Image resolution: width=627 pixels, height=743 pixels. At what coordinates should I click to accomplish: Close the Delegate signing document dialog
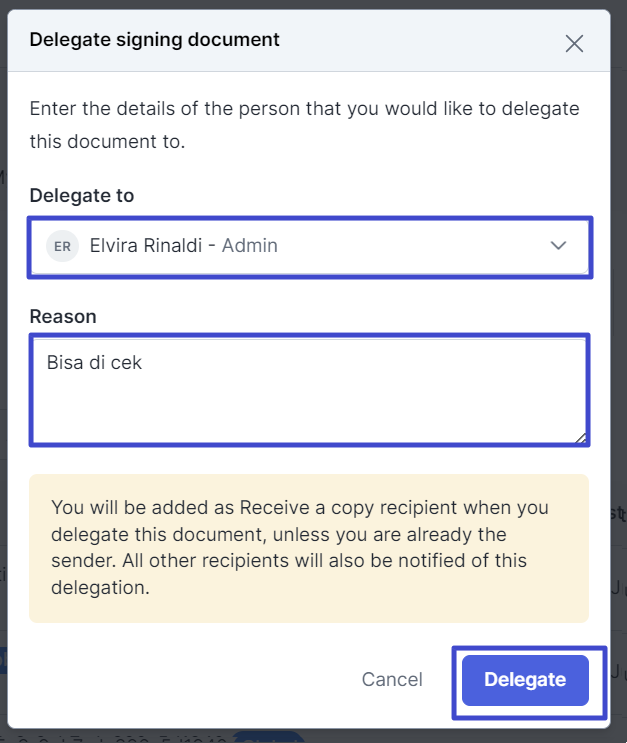coord(574,44)
